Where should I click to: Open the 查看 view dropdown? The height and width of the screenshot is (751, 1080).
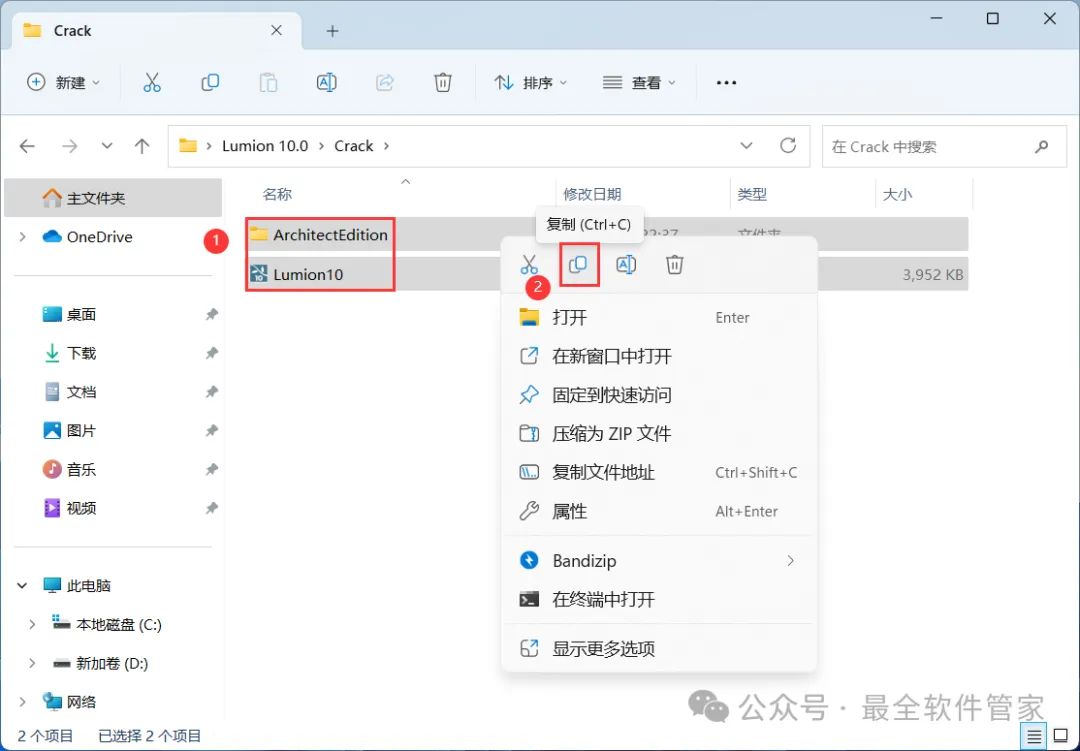pos(639,83)
